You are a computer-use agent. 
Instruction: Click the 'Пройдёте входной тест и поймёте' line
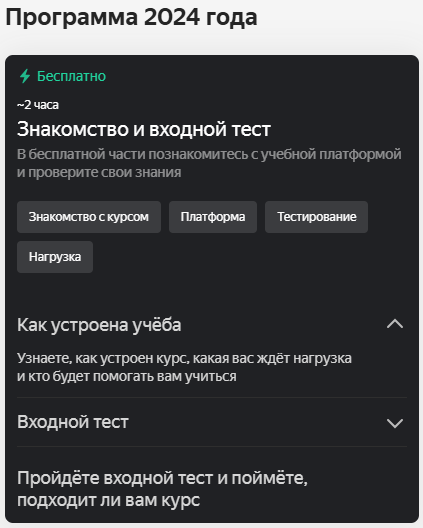(x=162, y=478)
